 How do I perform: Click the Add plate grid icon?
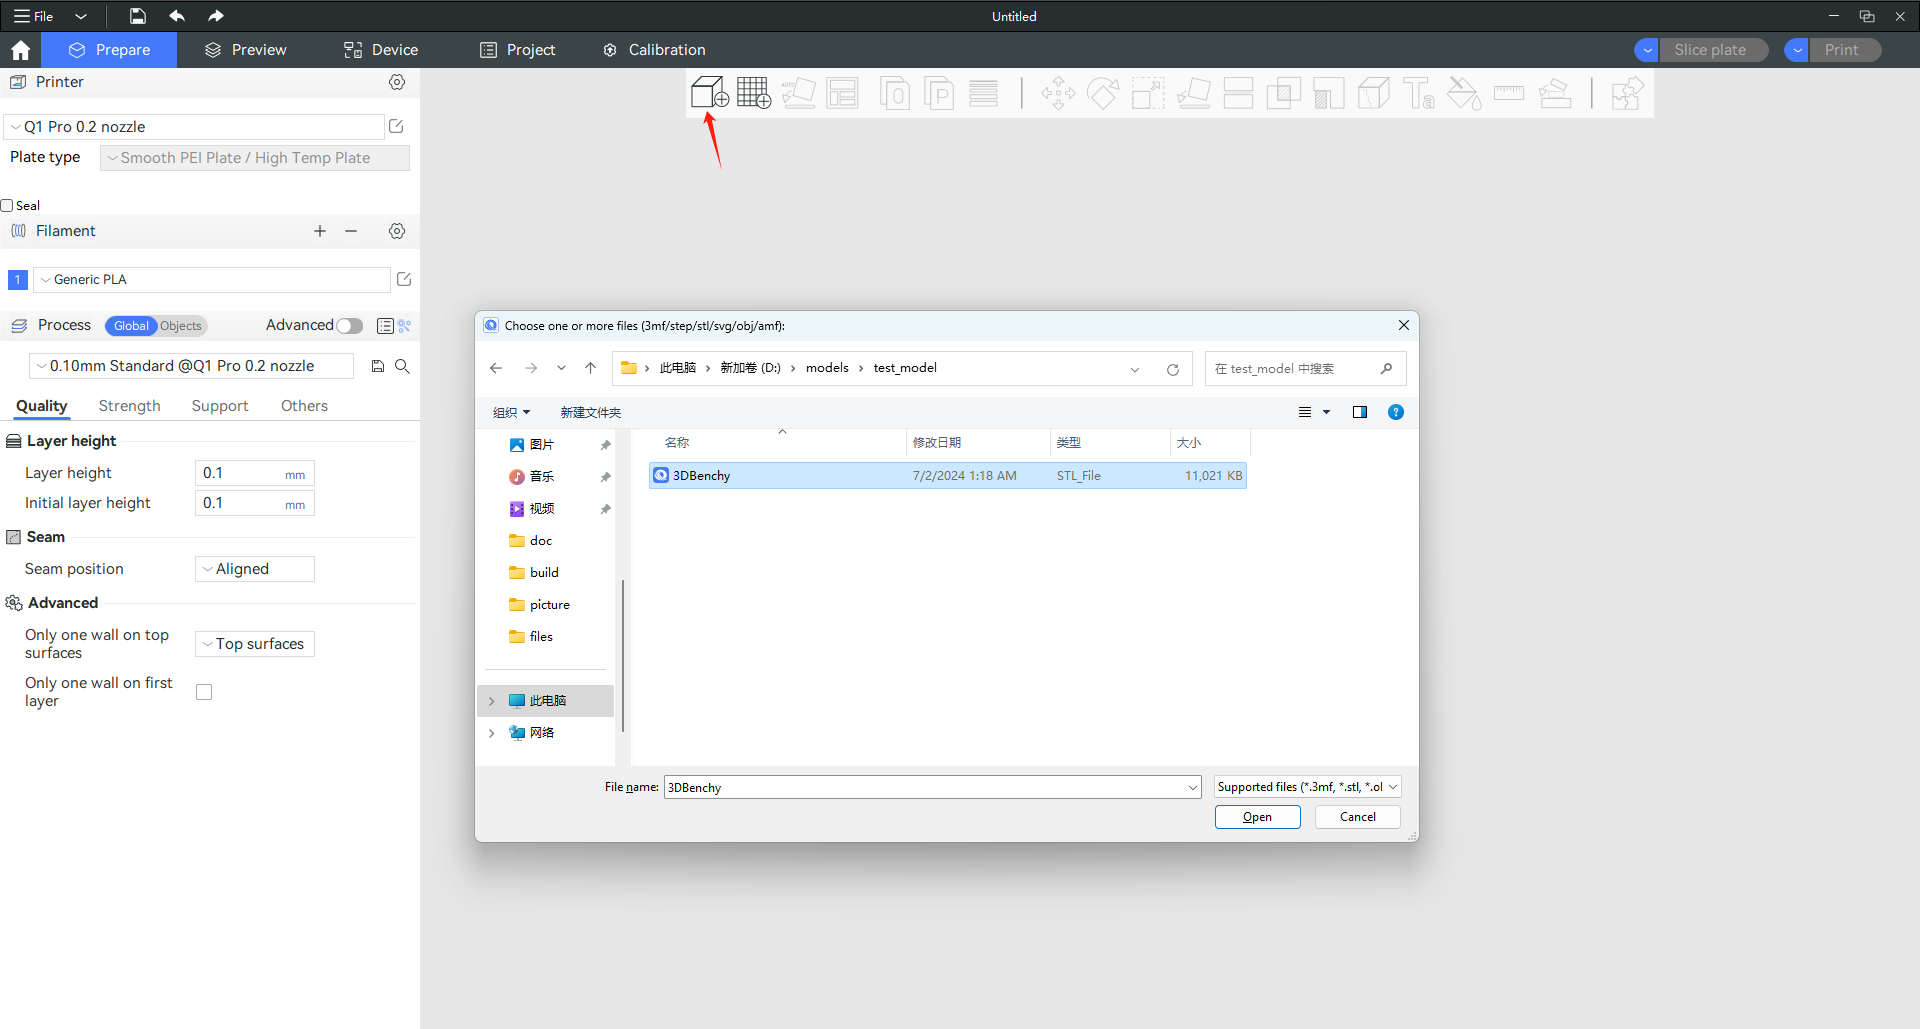753,93
